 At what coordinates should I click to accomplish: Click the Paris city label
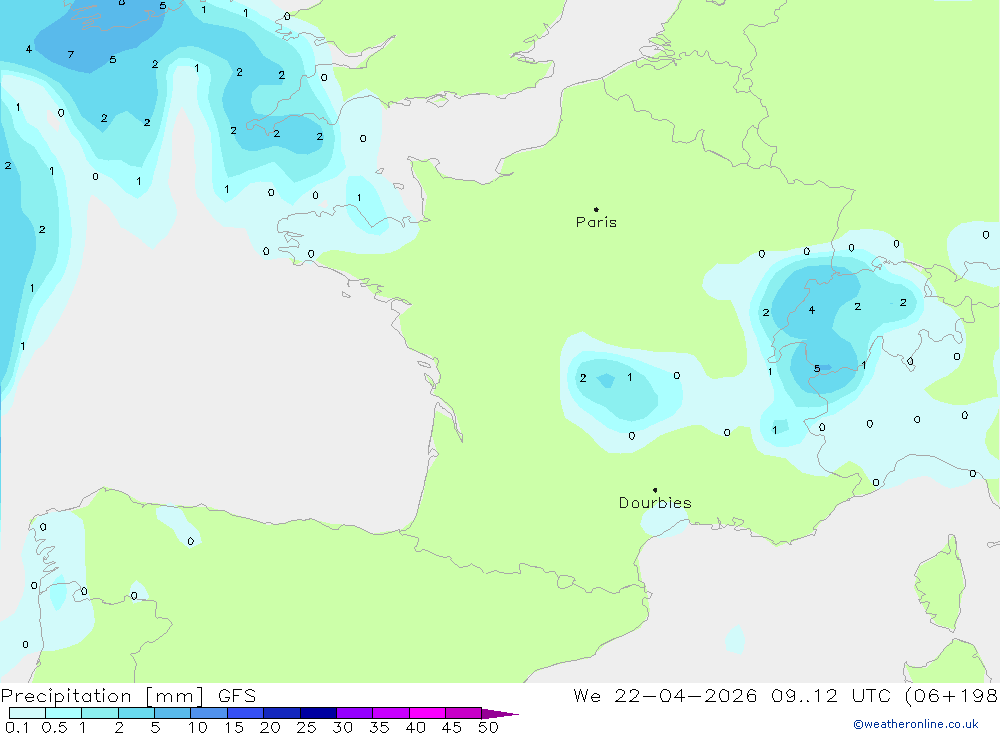596,222
